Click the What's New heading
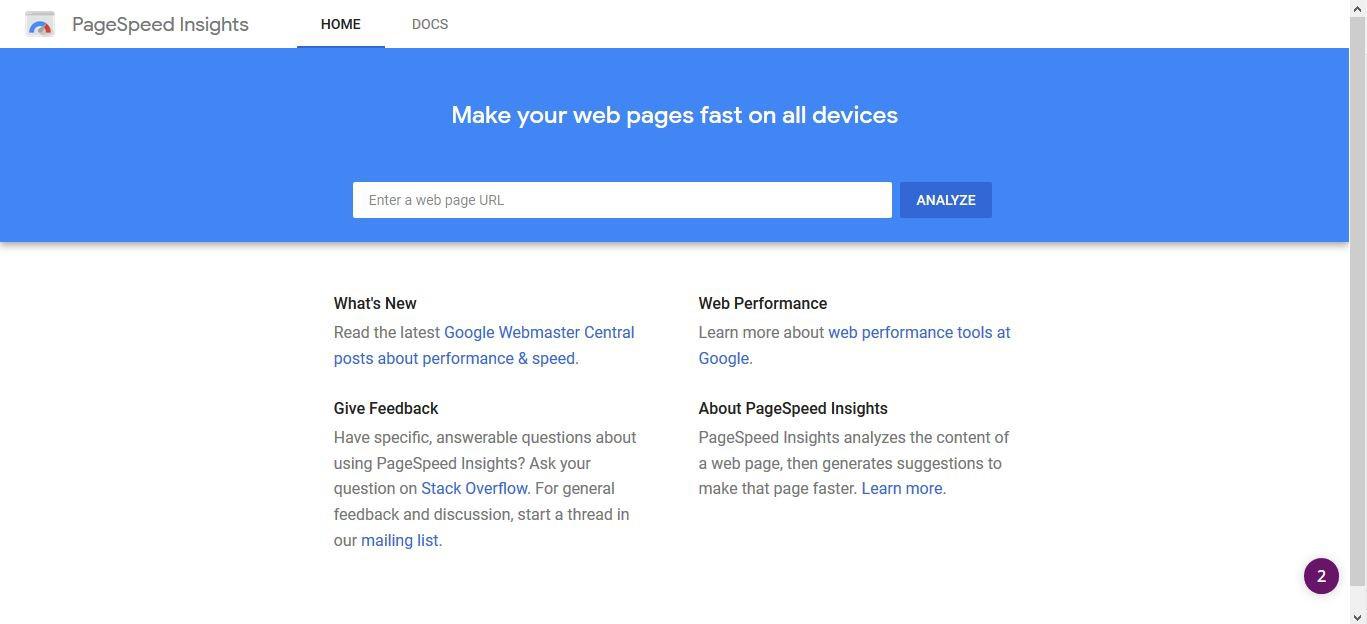 [375, 303]
